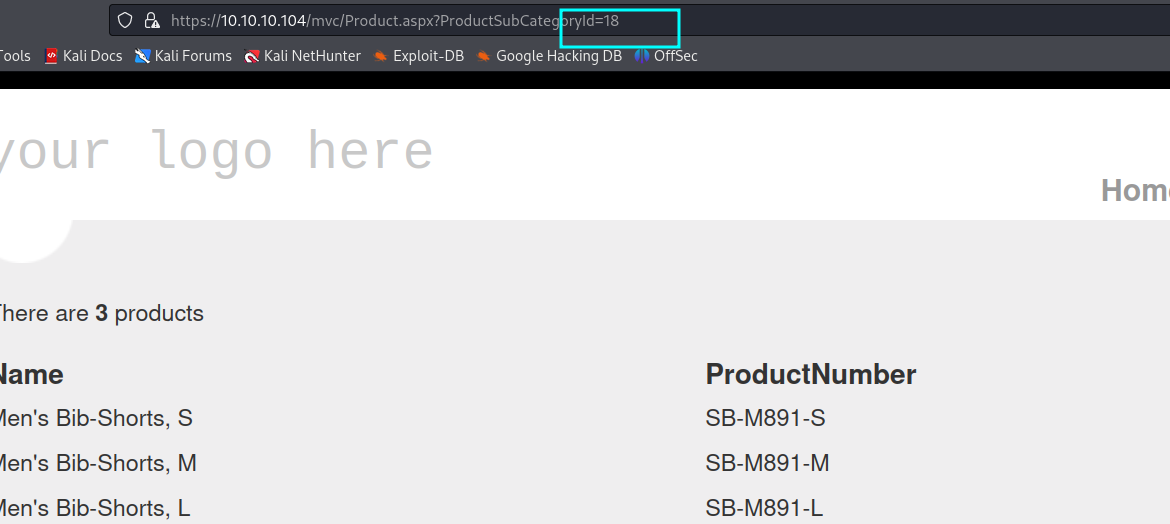Click the Google Hacking DB bookmark icon

pyautogui.click(x=484, y=56)
